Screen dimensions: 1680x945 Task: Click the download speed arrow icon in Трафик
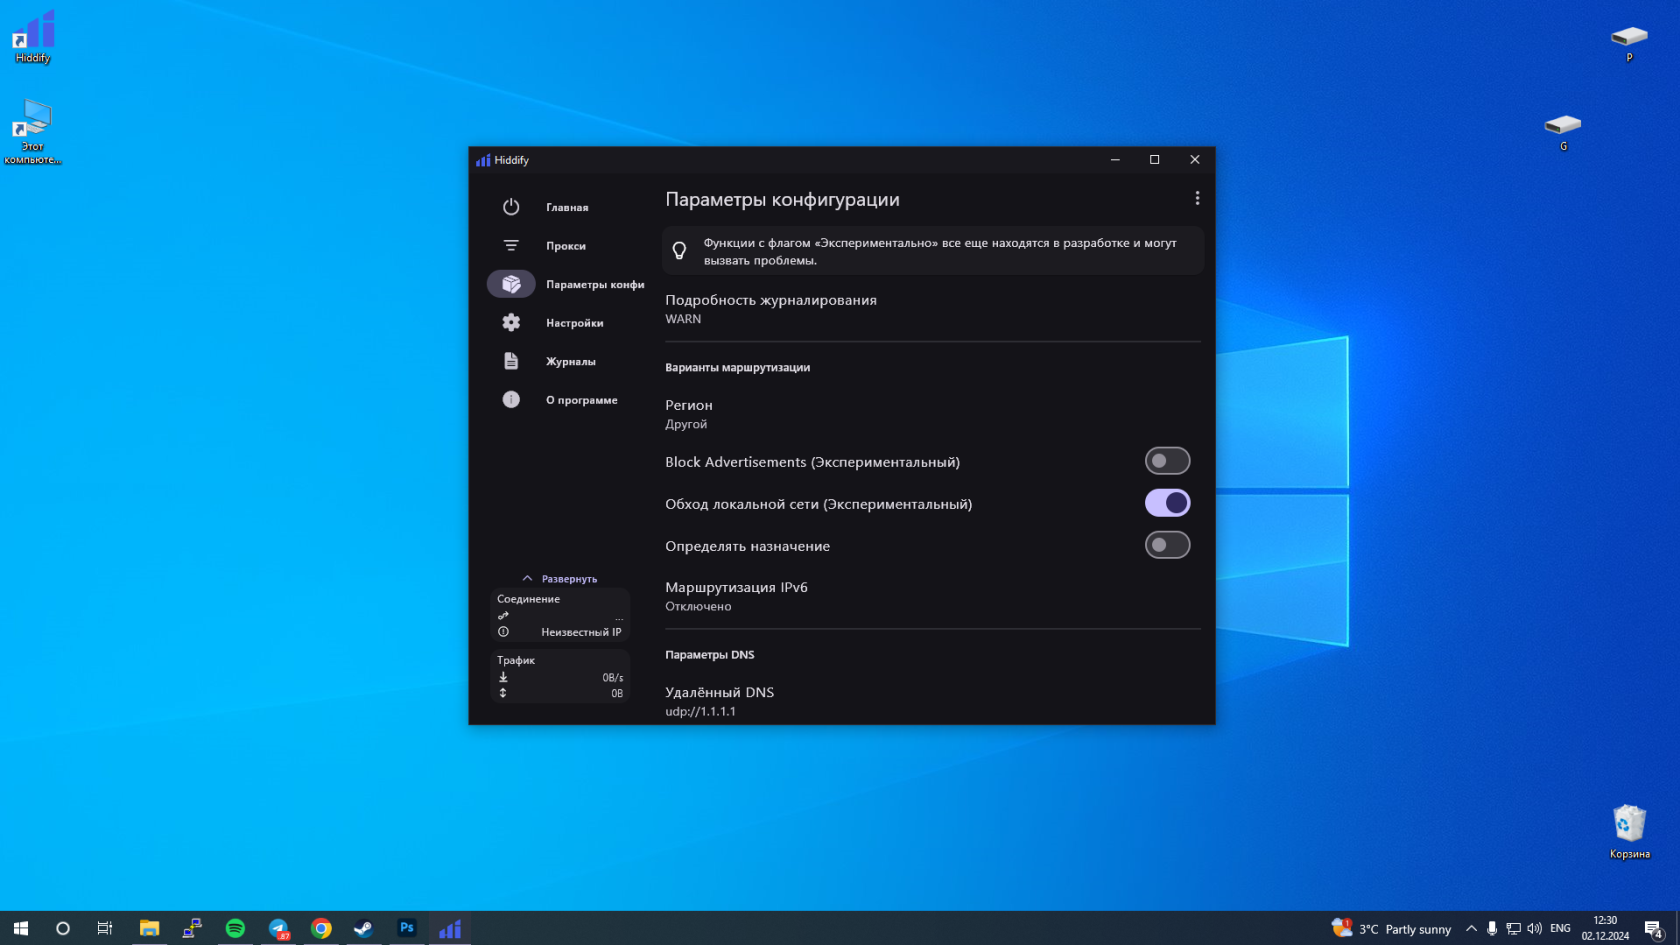tap(503, 677)
